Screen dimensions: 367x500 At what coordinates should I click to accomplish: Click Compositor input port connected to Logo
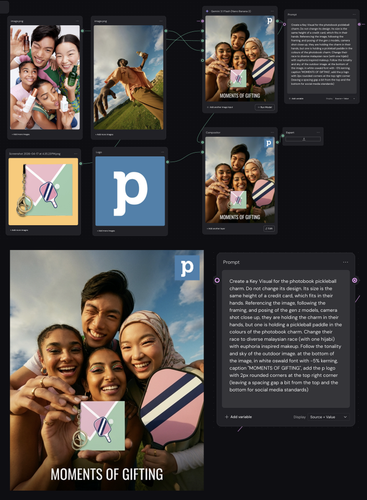tap(202, 152)
